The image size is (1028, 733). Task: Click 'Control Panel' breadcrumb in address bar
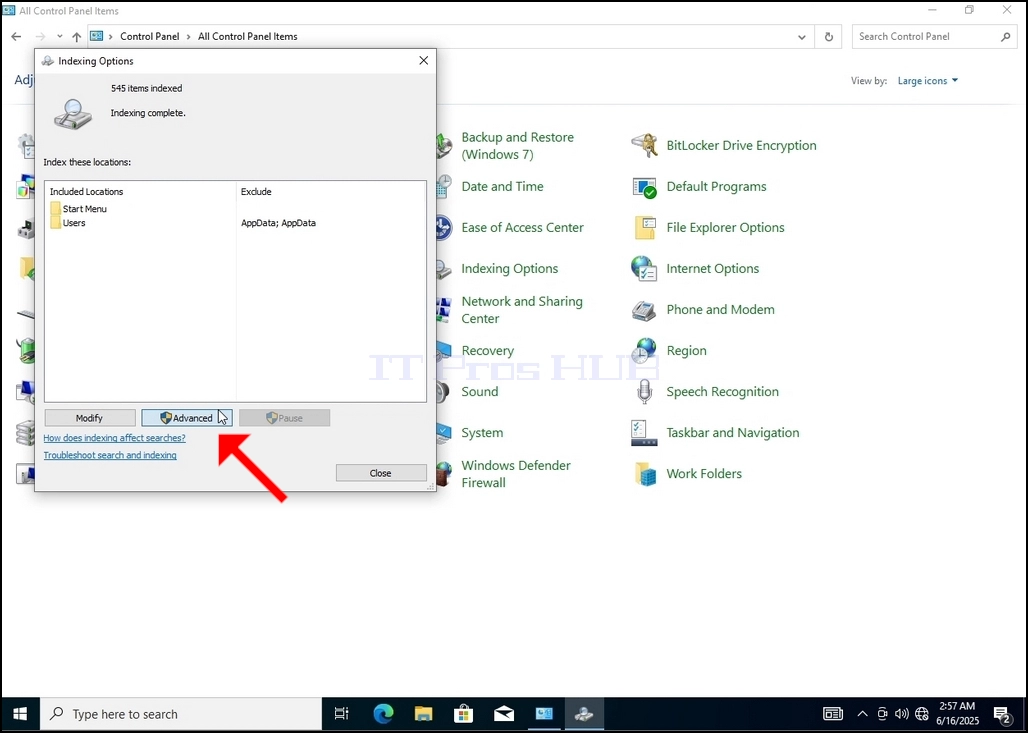click(x=149, y=37)
